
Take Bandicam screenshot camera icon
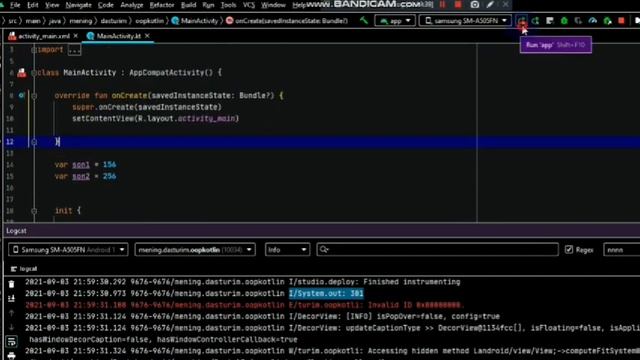474,4
